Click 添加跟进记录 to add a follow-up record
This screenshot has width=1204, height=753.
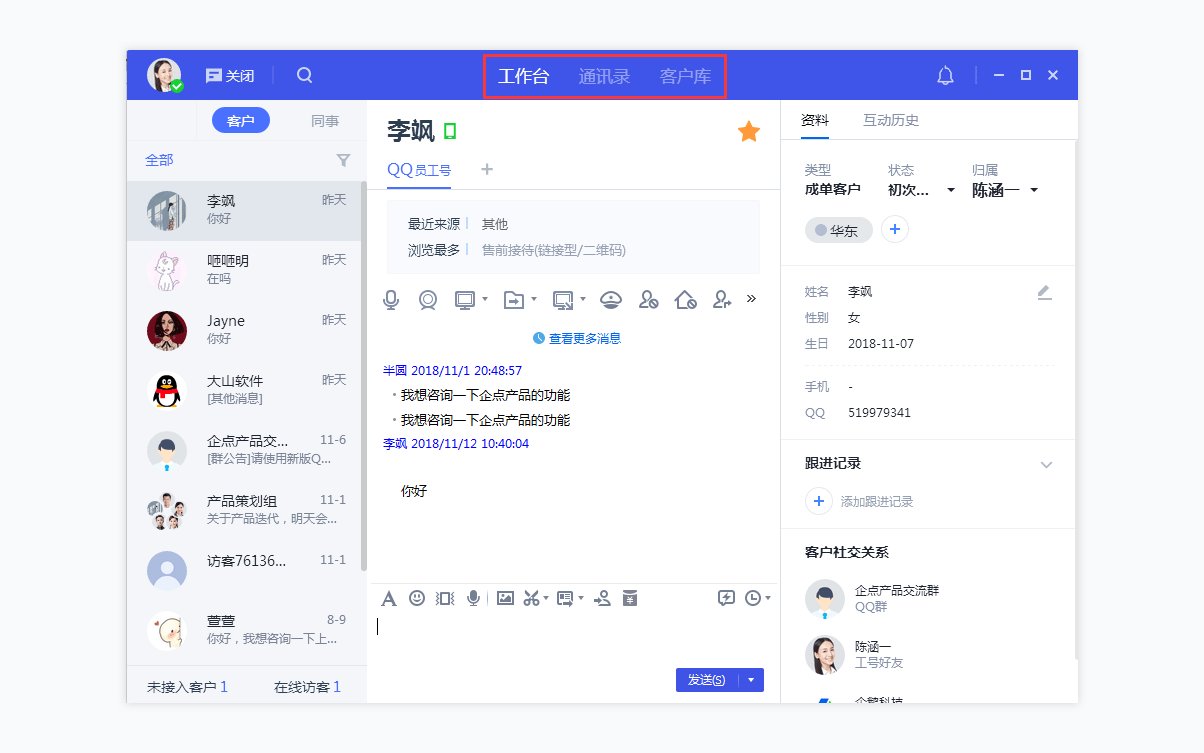(880, 501)
